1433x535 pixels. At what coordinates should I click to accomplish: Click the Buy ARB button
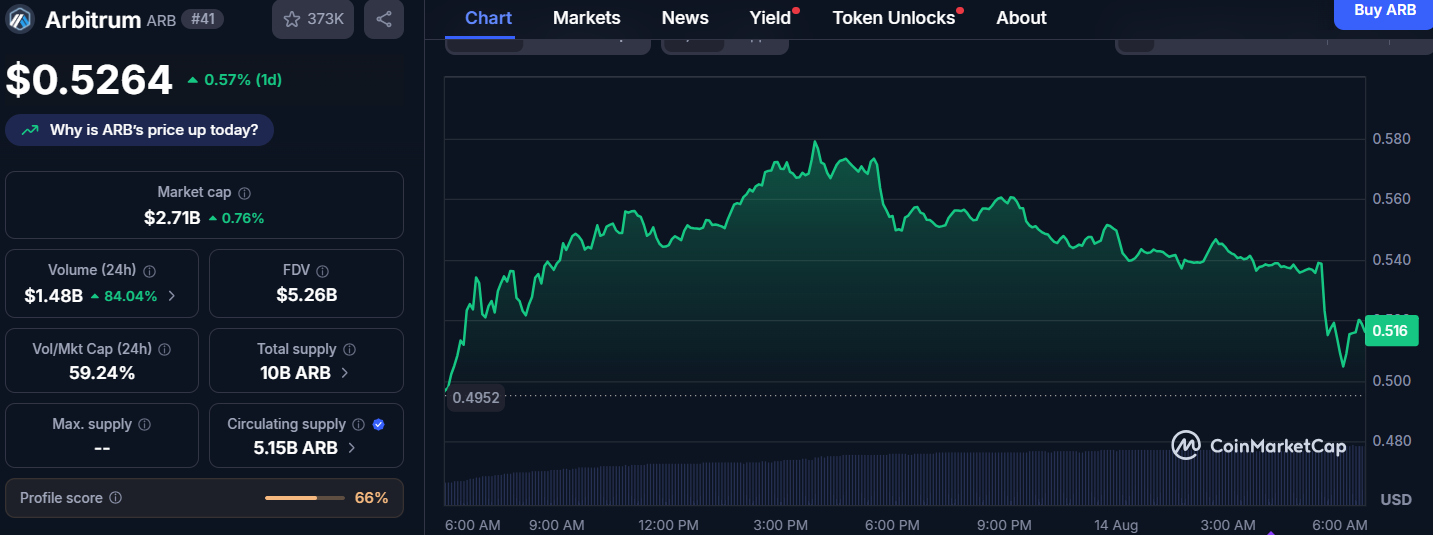pyautogui.click(x=1384, y=12)
